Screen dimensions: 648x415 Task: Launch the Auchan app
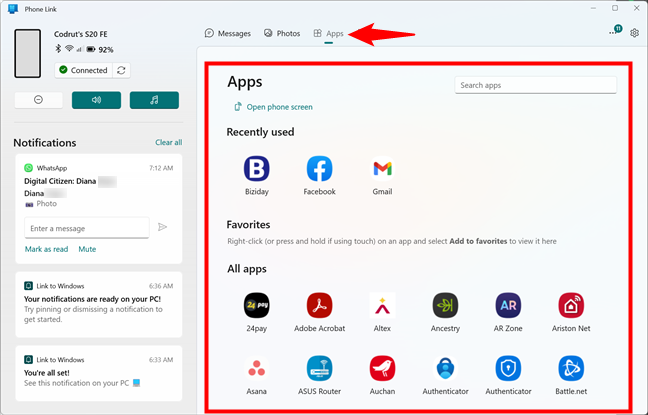coord(382,368)
